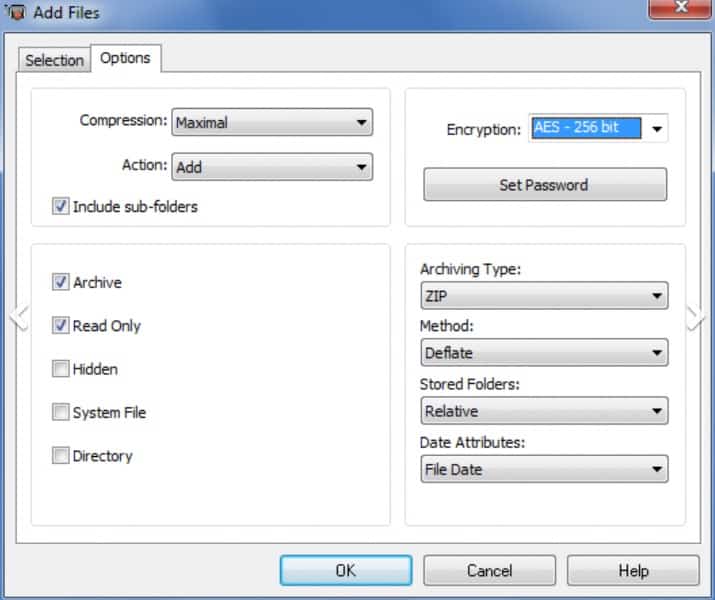Toggle the Read Only checkbox
Screen dimensions: 715x600
61,326
